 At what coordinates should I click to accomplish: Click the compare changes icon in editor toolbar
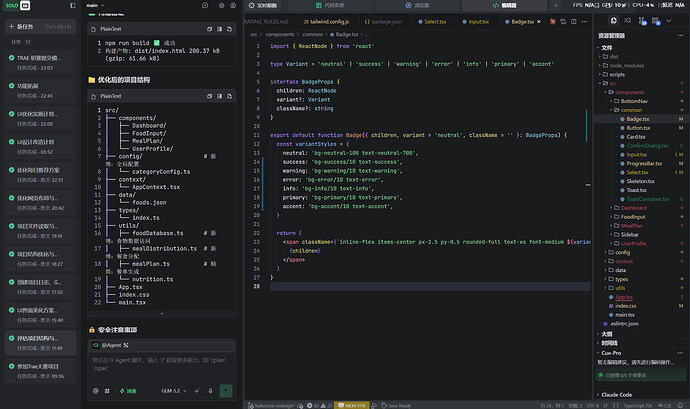563,22
